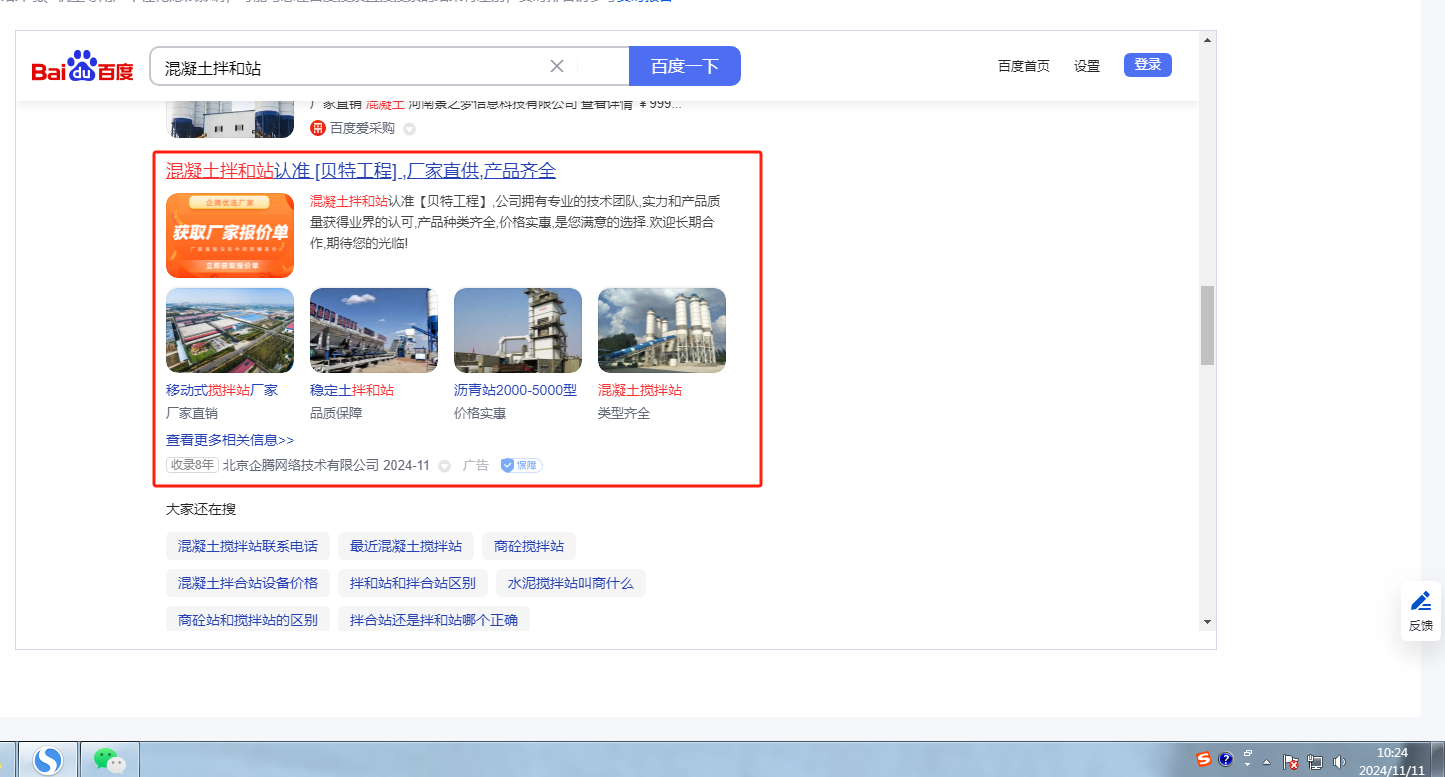Open the 移动式搅拌站厂家 aerial photo

(230, 330)
